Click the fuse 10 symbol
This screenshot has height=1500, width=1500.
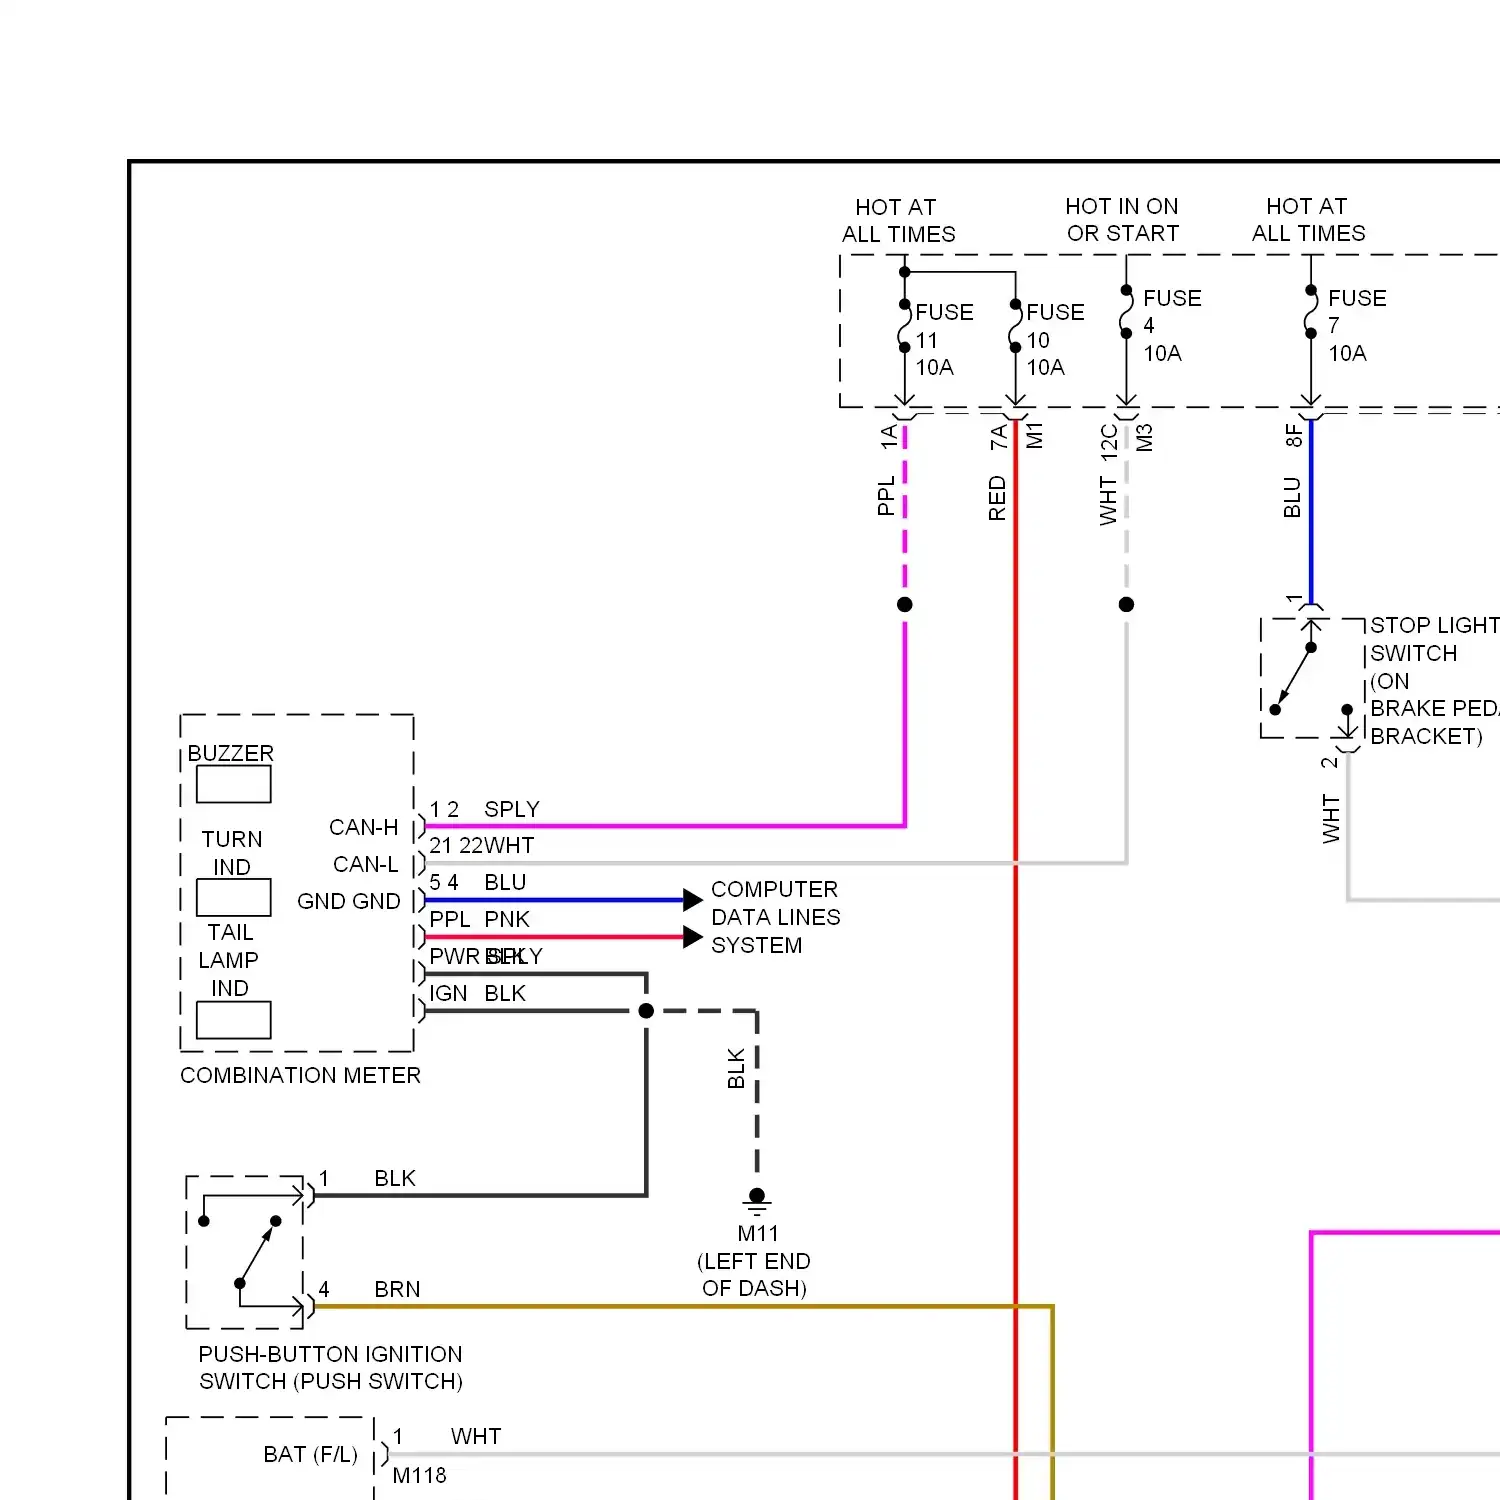coord(1015,326)
